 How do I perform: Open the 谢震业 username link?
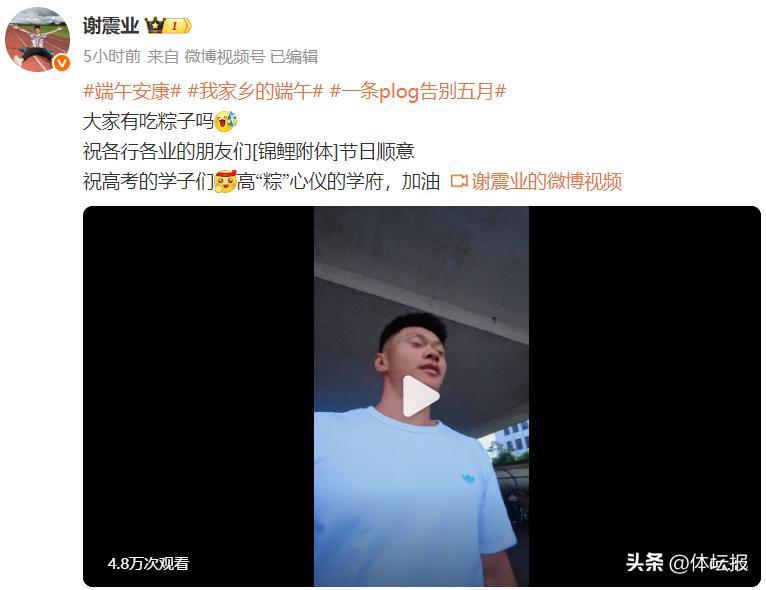tap(111, 25)
